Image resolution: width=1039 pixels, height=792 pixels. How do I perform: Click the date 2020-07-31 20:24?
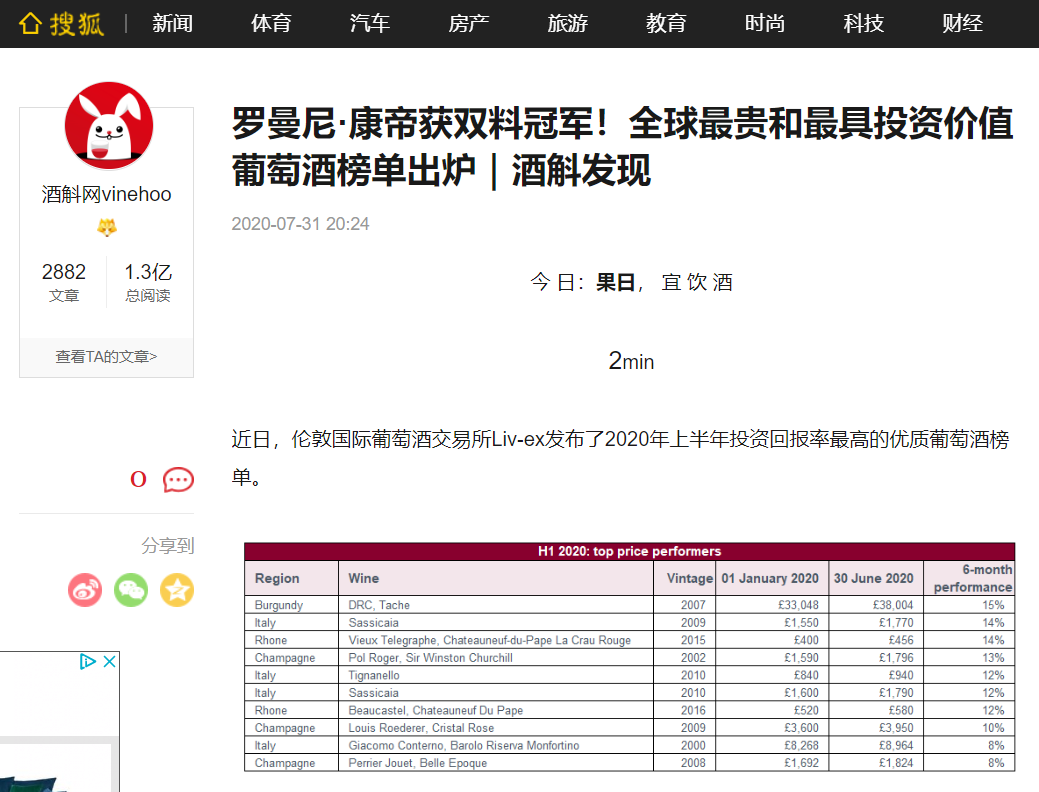pos(300,224)
